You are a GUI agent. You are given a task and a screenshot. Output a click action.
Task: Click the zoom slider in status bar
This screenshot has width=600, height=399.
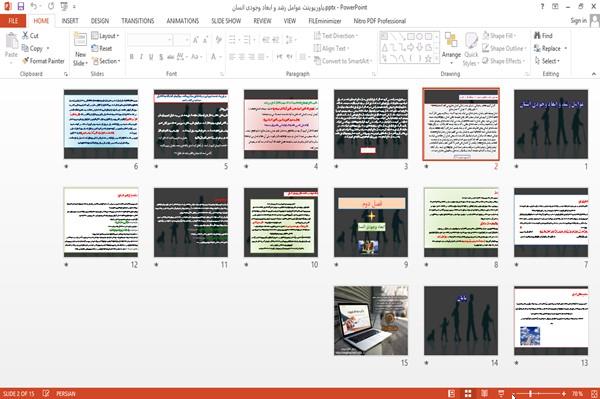[538, 393]
